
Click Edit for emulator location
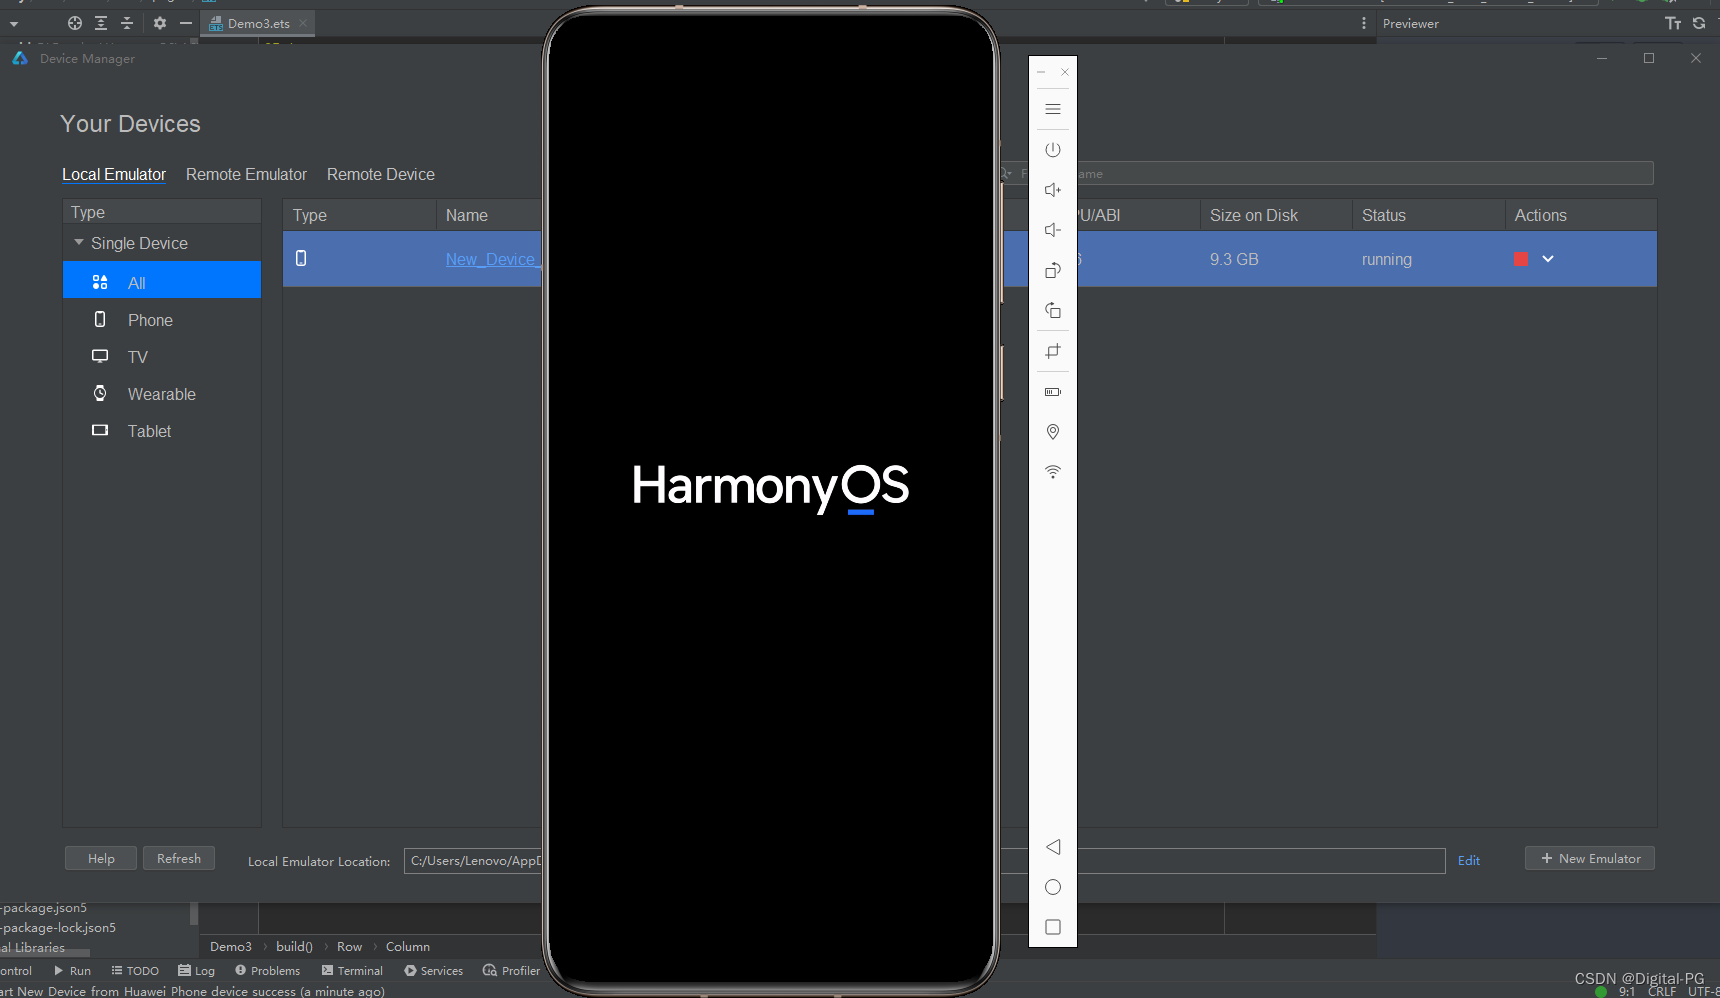pyautogui.click(x=1469, y=860)
